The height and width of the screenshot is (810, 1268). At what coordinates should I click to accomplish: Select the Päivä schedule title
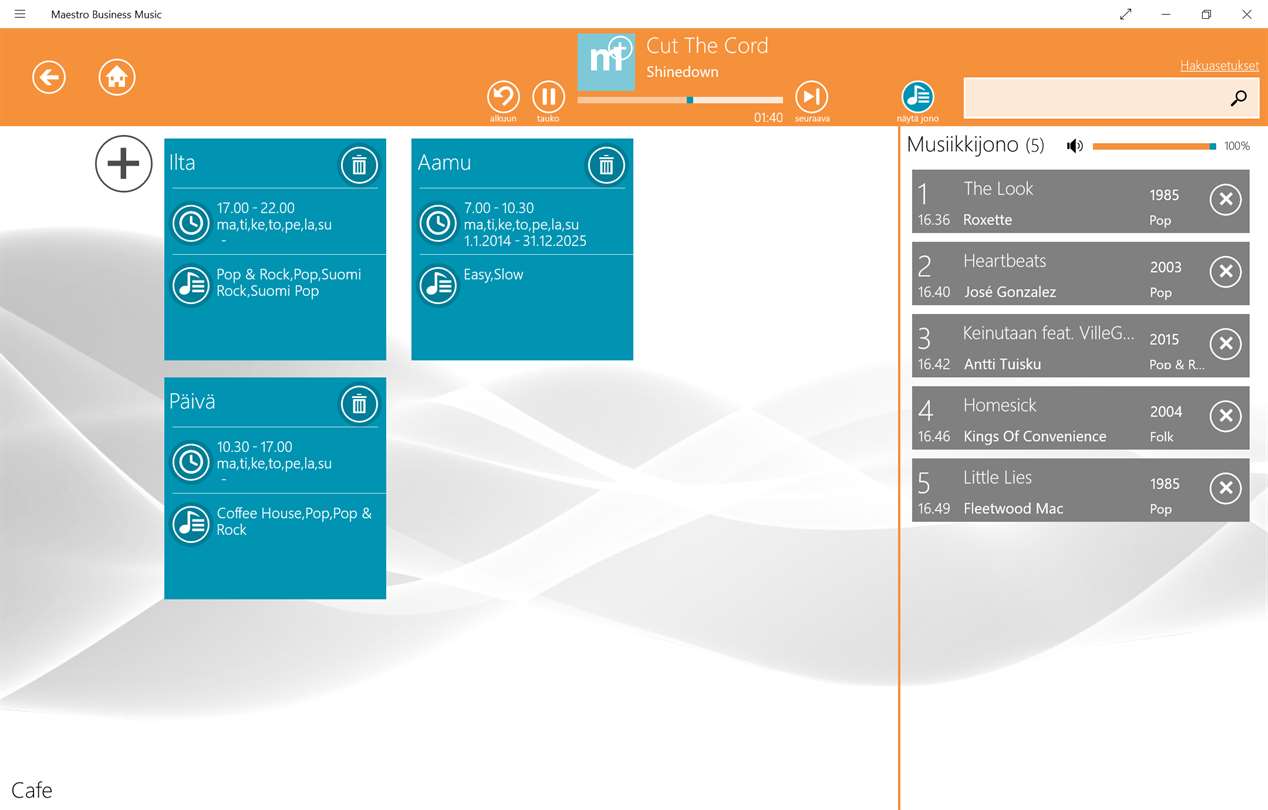192,402
